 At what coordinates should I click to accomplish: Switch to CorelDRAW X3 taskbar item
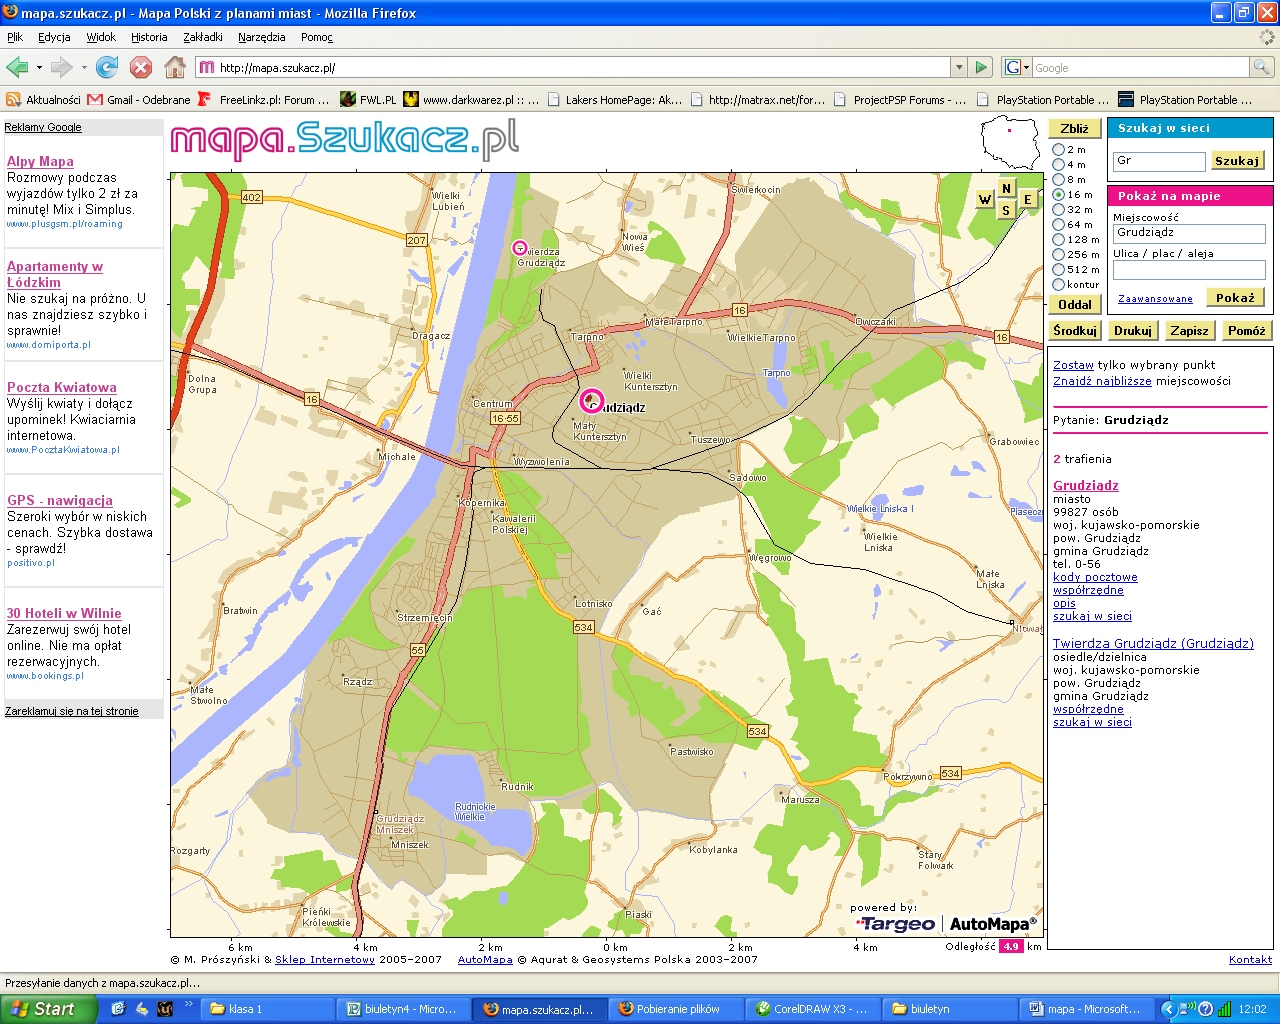pos(811,1009)
